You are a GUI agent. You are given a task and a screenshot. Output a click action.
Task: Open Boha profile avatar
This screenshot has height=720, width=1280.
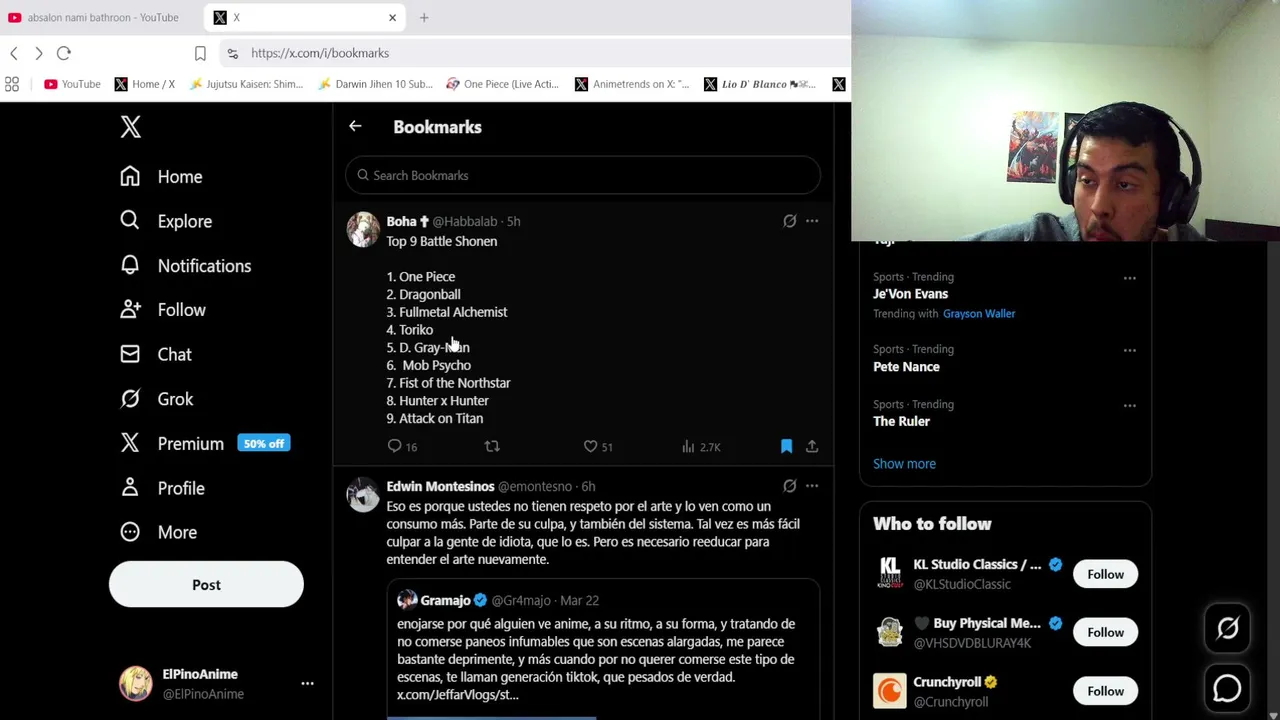click(363, 229)
